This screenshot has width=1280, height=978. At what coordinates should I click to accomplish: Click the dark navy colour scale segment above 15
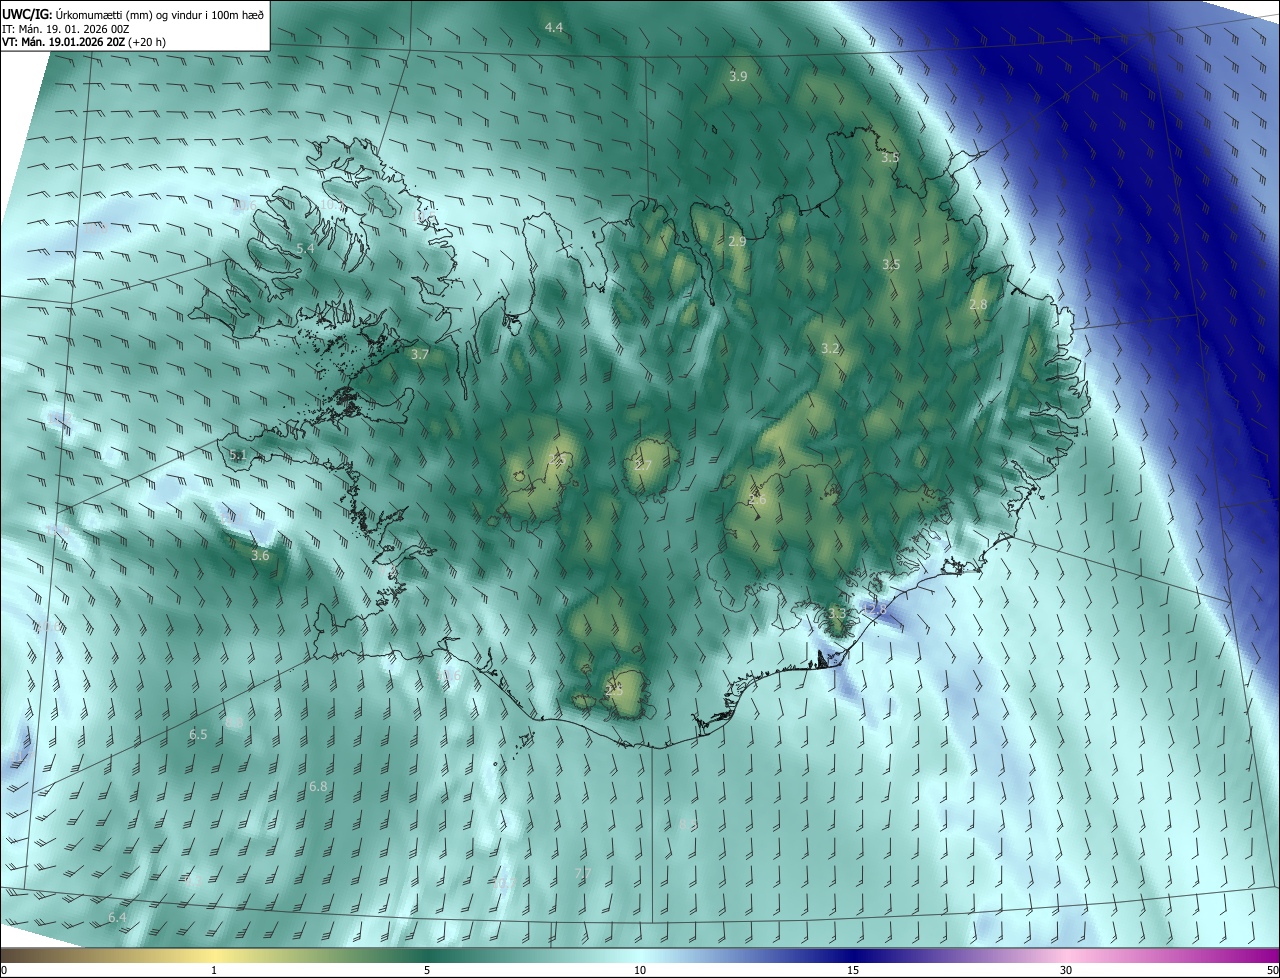coord(853,955)
